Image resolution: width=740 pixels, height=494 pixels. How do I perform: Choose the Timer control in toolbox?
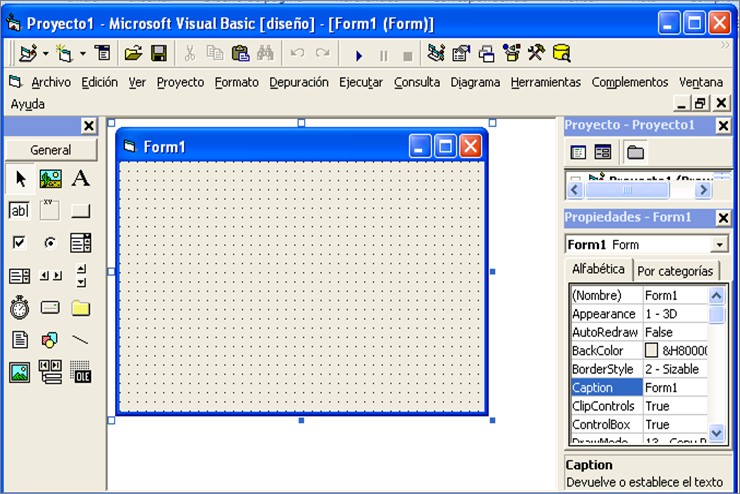pyautogui.click(x=19, y=308)
